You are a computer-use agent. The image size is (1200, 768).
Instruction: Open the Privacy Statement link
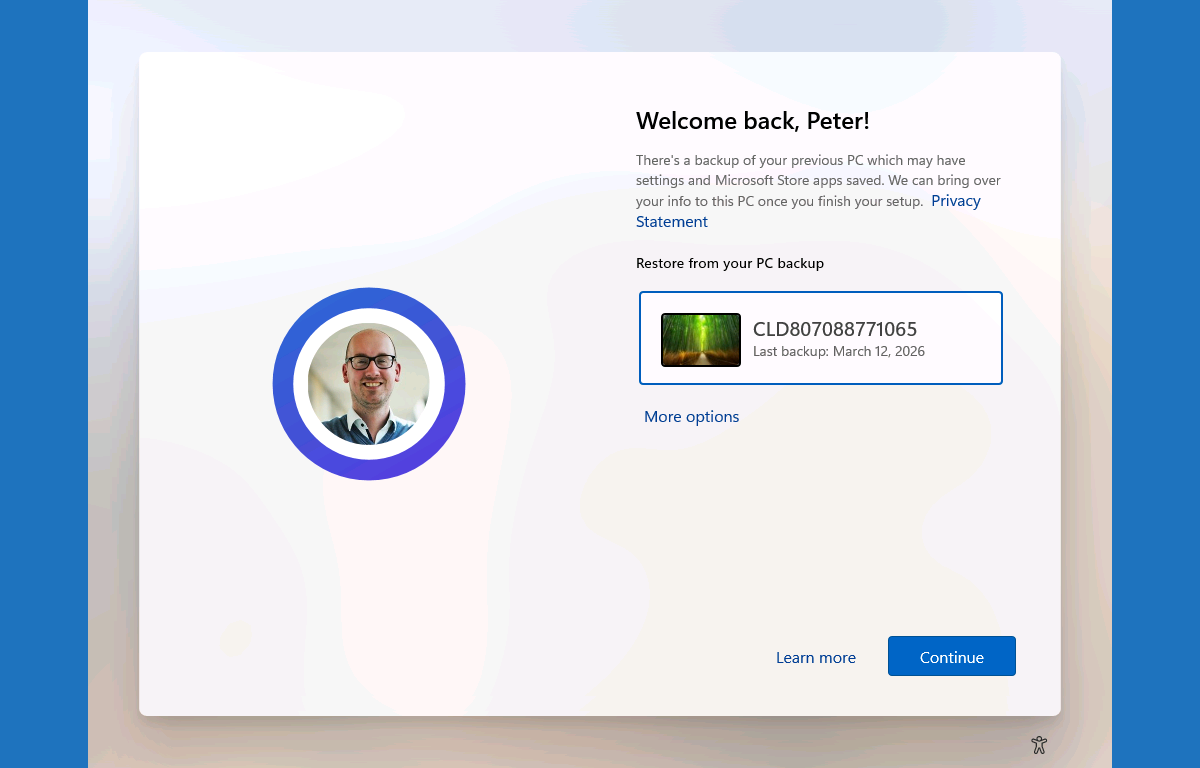(x=955, y=201)
